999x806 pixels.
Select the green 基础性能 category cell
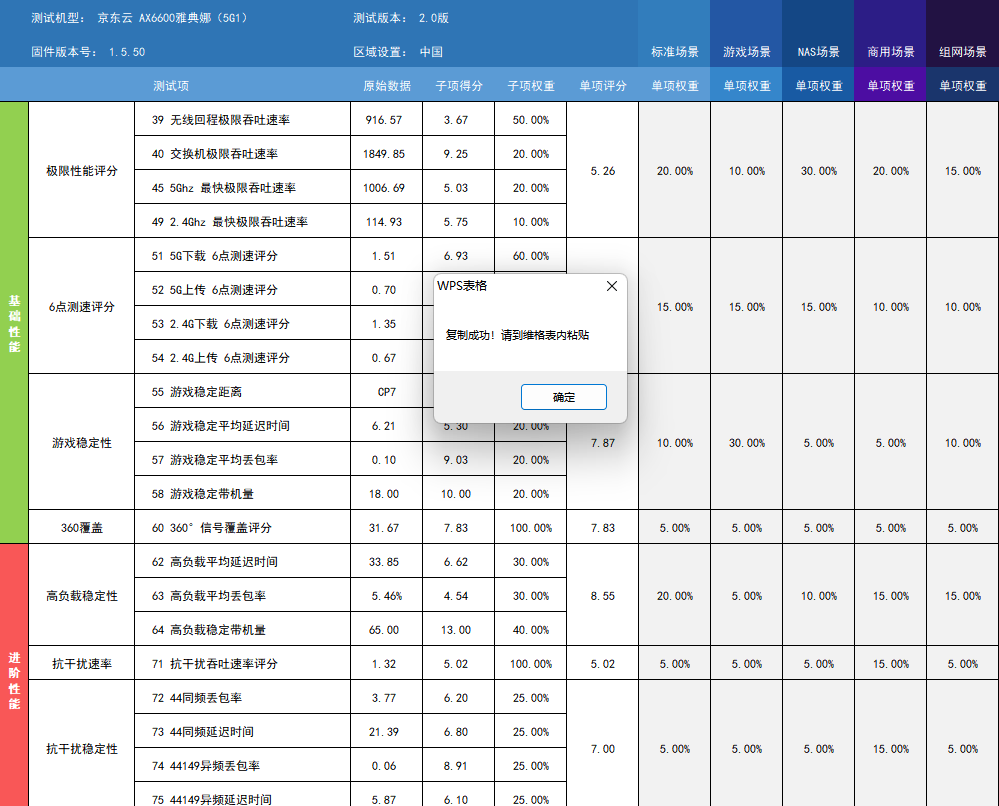(x=14, y=322)
